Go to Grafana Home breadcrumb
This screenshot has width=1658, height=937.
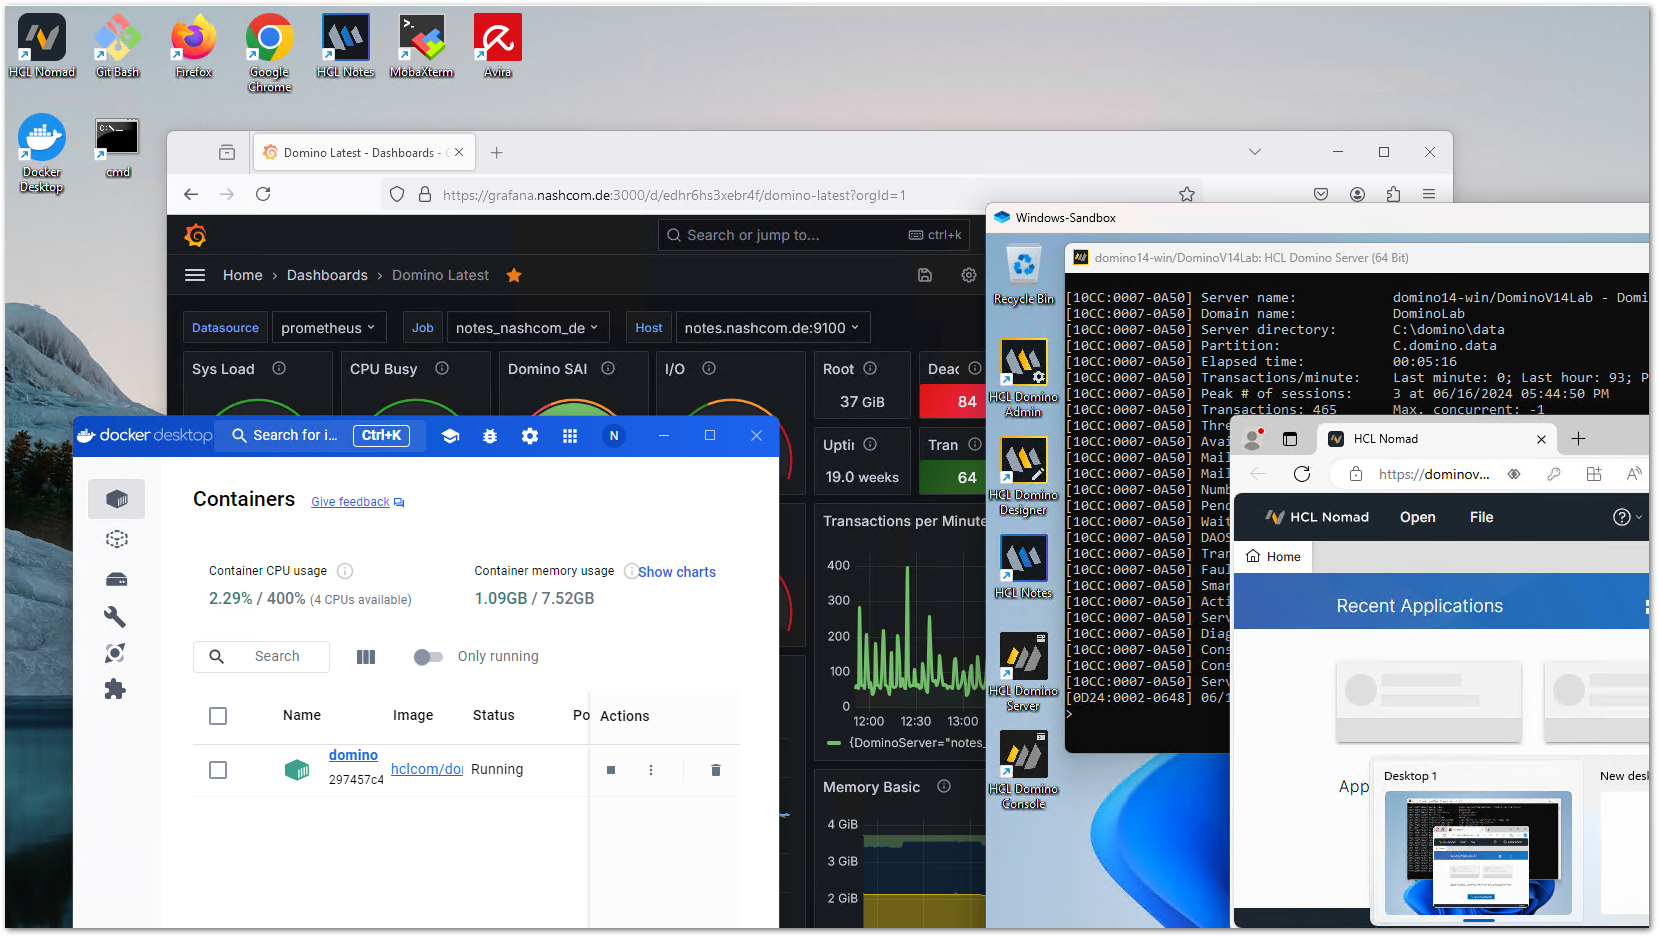click(243, 275)
